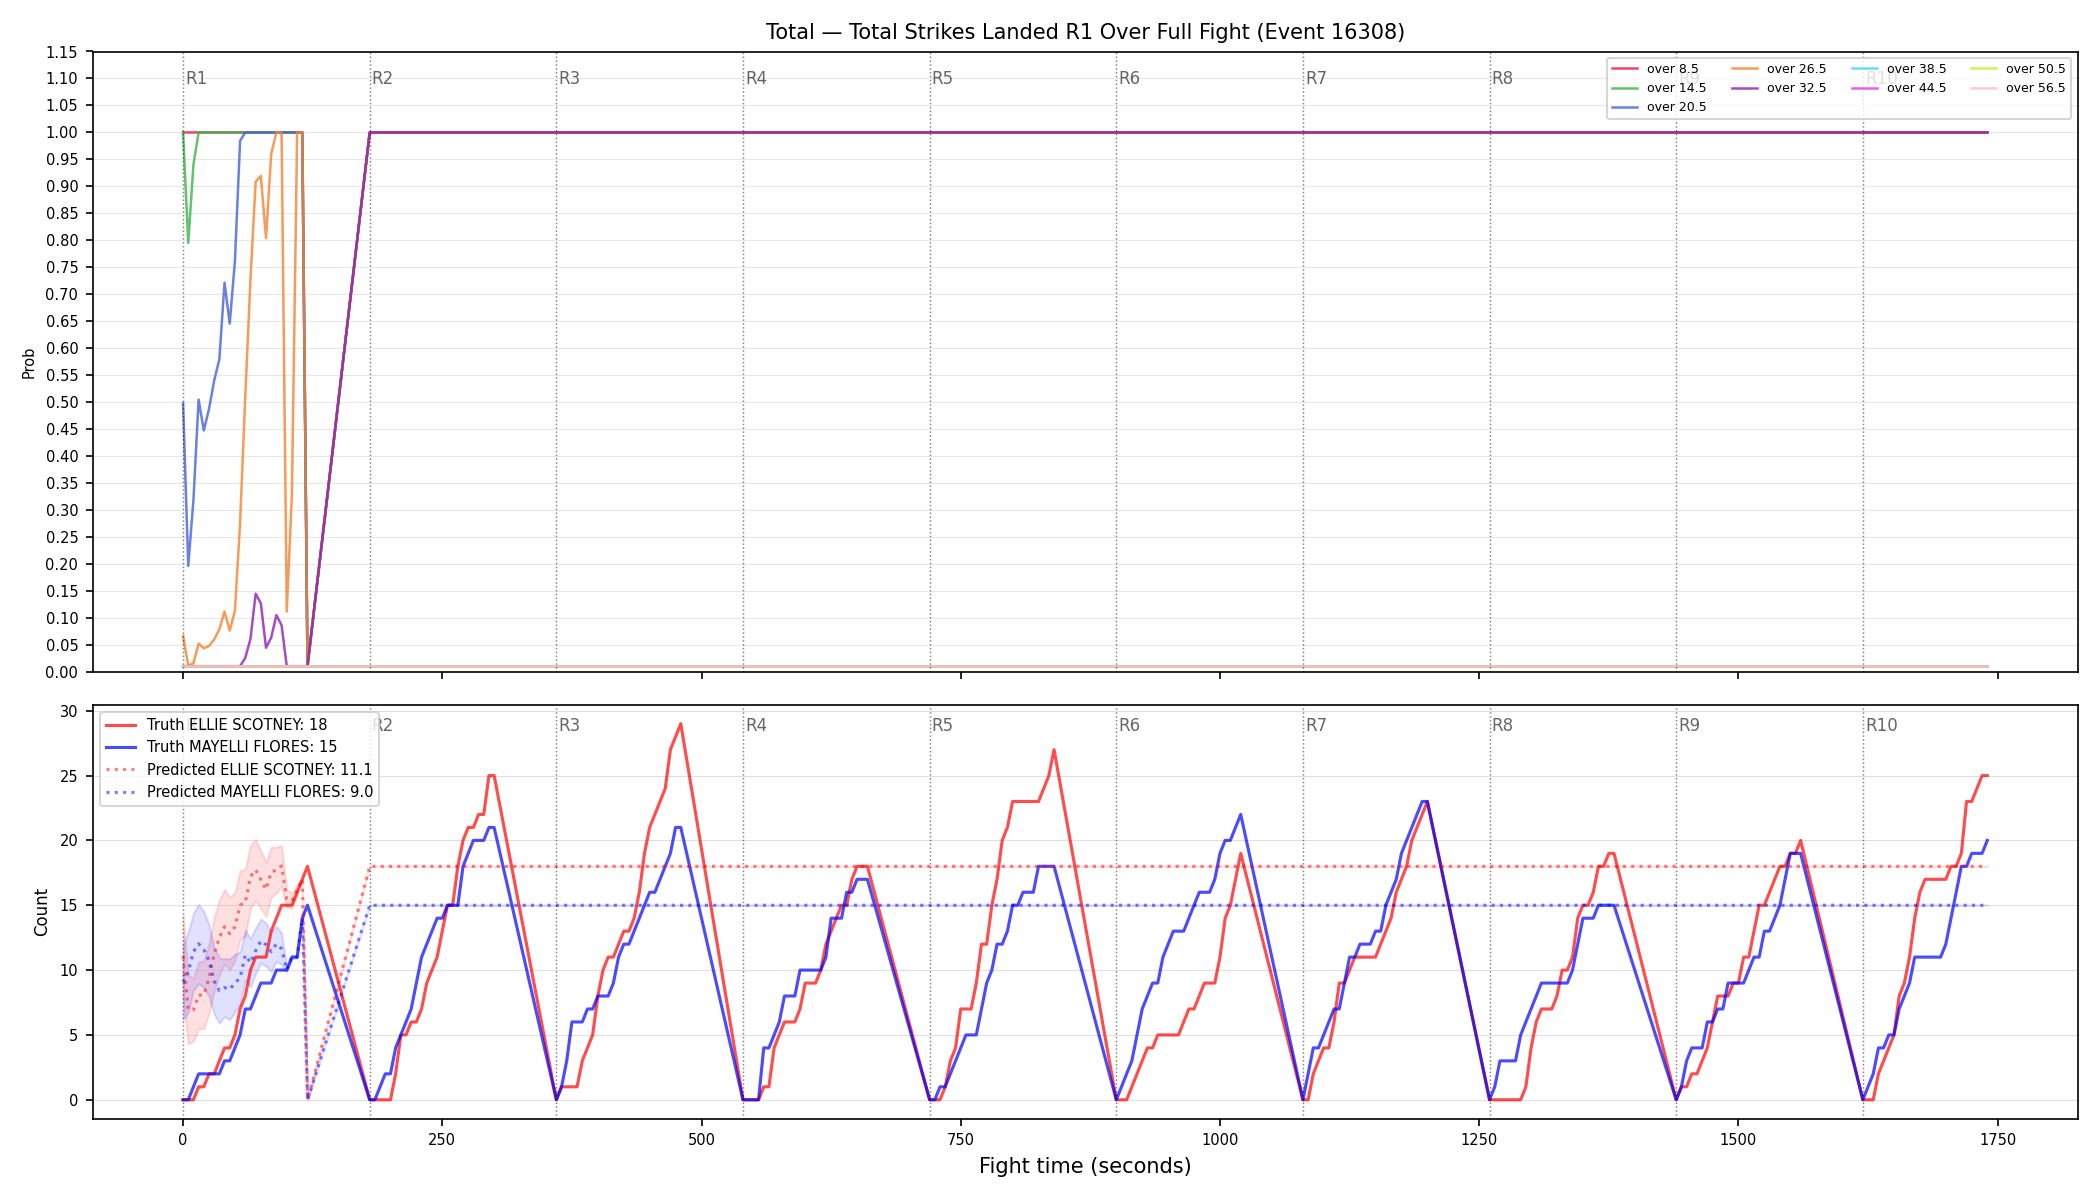Click the 'over 32.5' legend entry
The height and width of the screenshot is (1200, 2100).
(1779, 88)
